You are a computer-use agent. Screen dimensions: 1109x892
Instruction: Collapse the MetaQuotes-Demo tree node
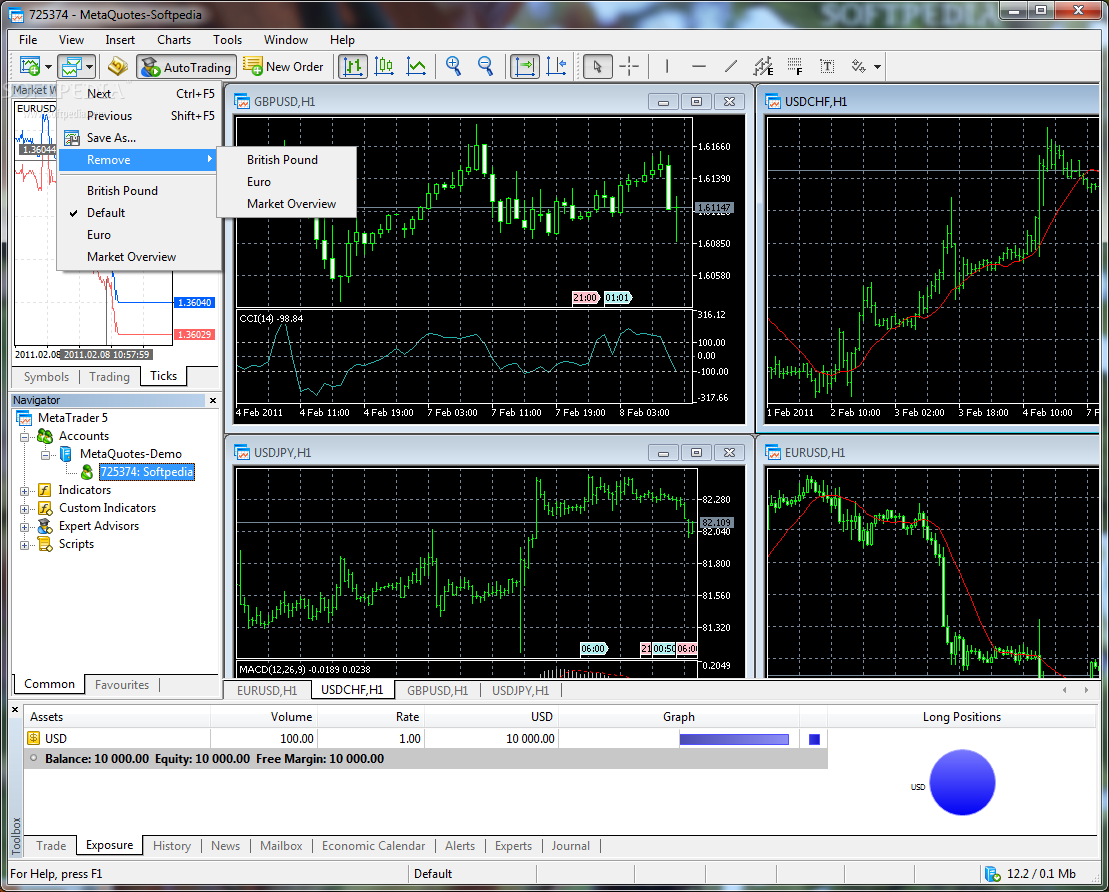(x=45, y=454)
